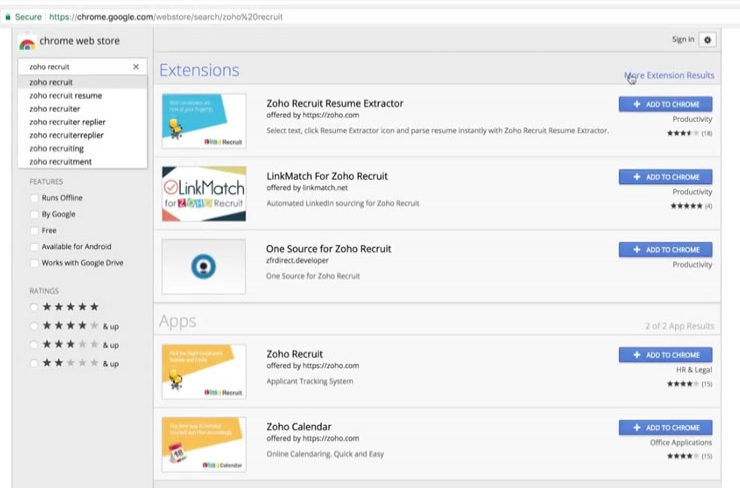This screenshot has height=488, width=740.
Task: Clear the search box with the X
Action: [x=136, y=67]
